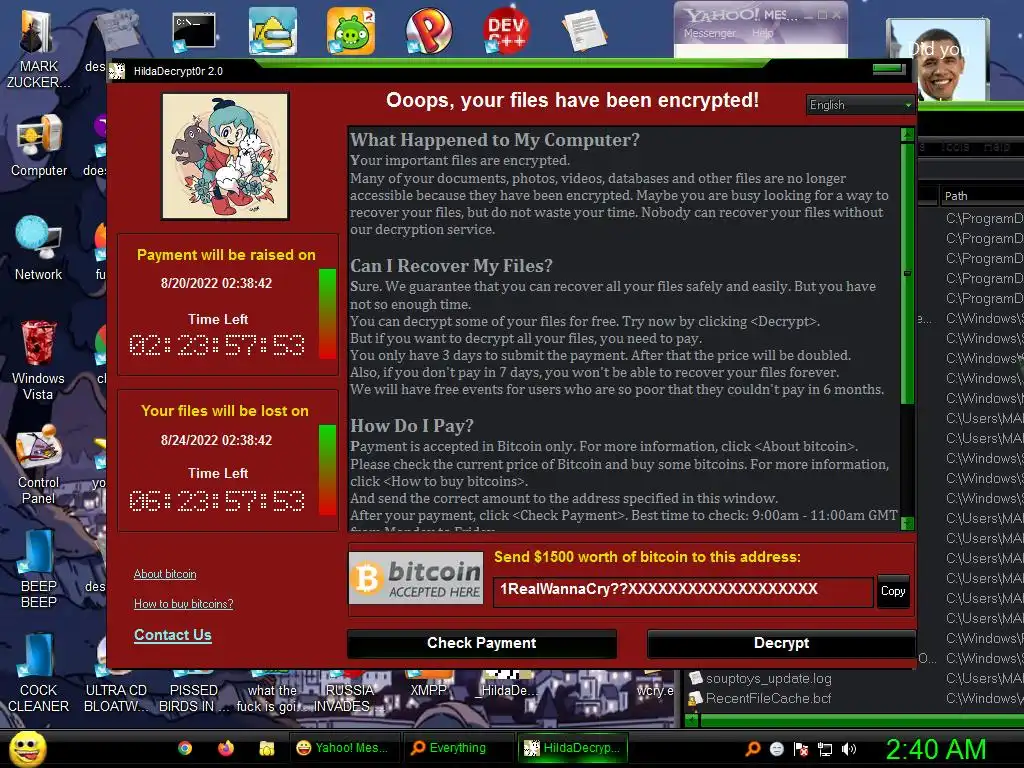Open the command prompt shortcut icon
This screenshot has width=1024, height=768.
click(x=194, y=33)
